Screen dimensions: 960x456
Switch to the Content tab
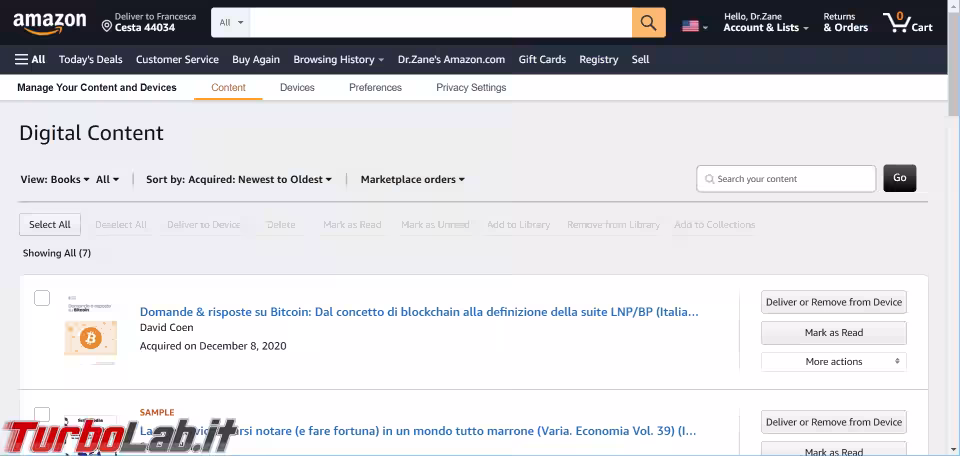click(228, 88)
